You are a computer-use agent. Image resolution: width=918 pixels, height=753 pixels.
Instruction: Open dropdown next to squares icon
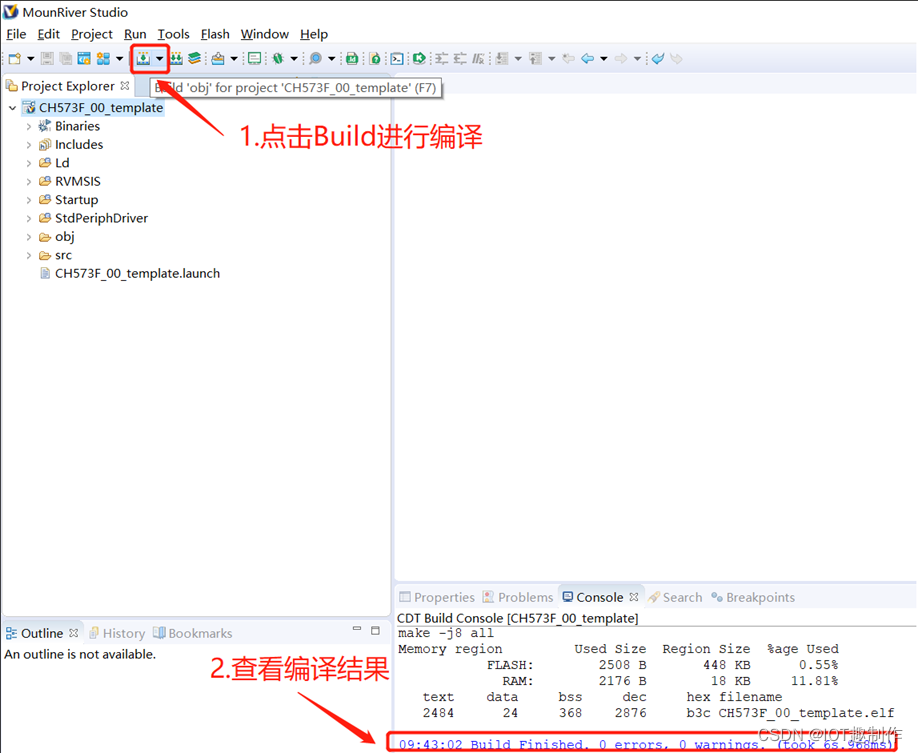[x=119, y=59]
